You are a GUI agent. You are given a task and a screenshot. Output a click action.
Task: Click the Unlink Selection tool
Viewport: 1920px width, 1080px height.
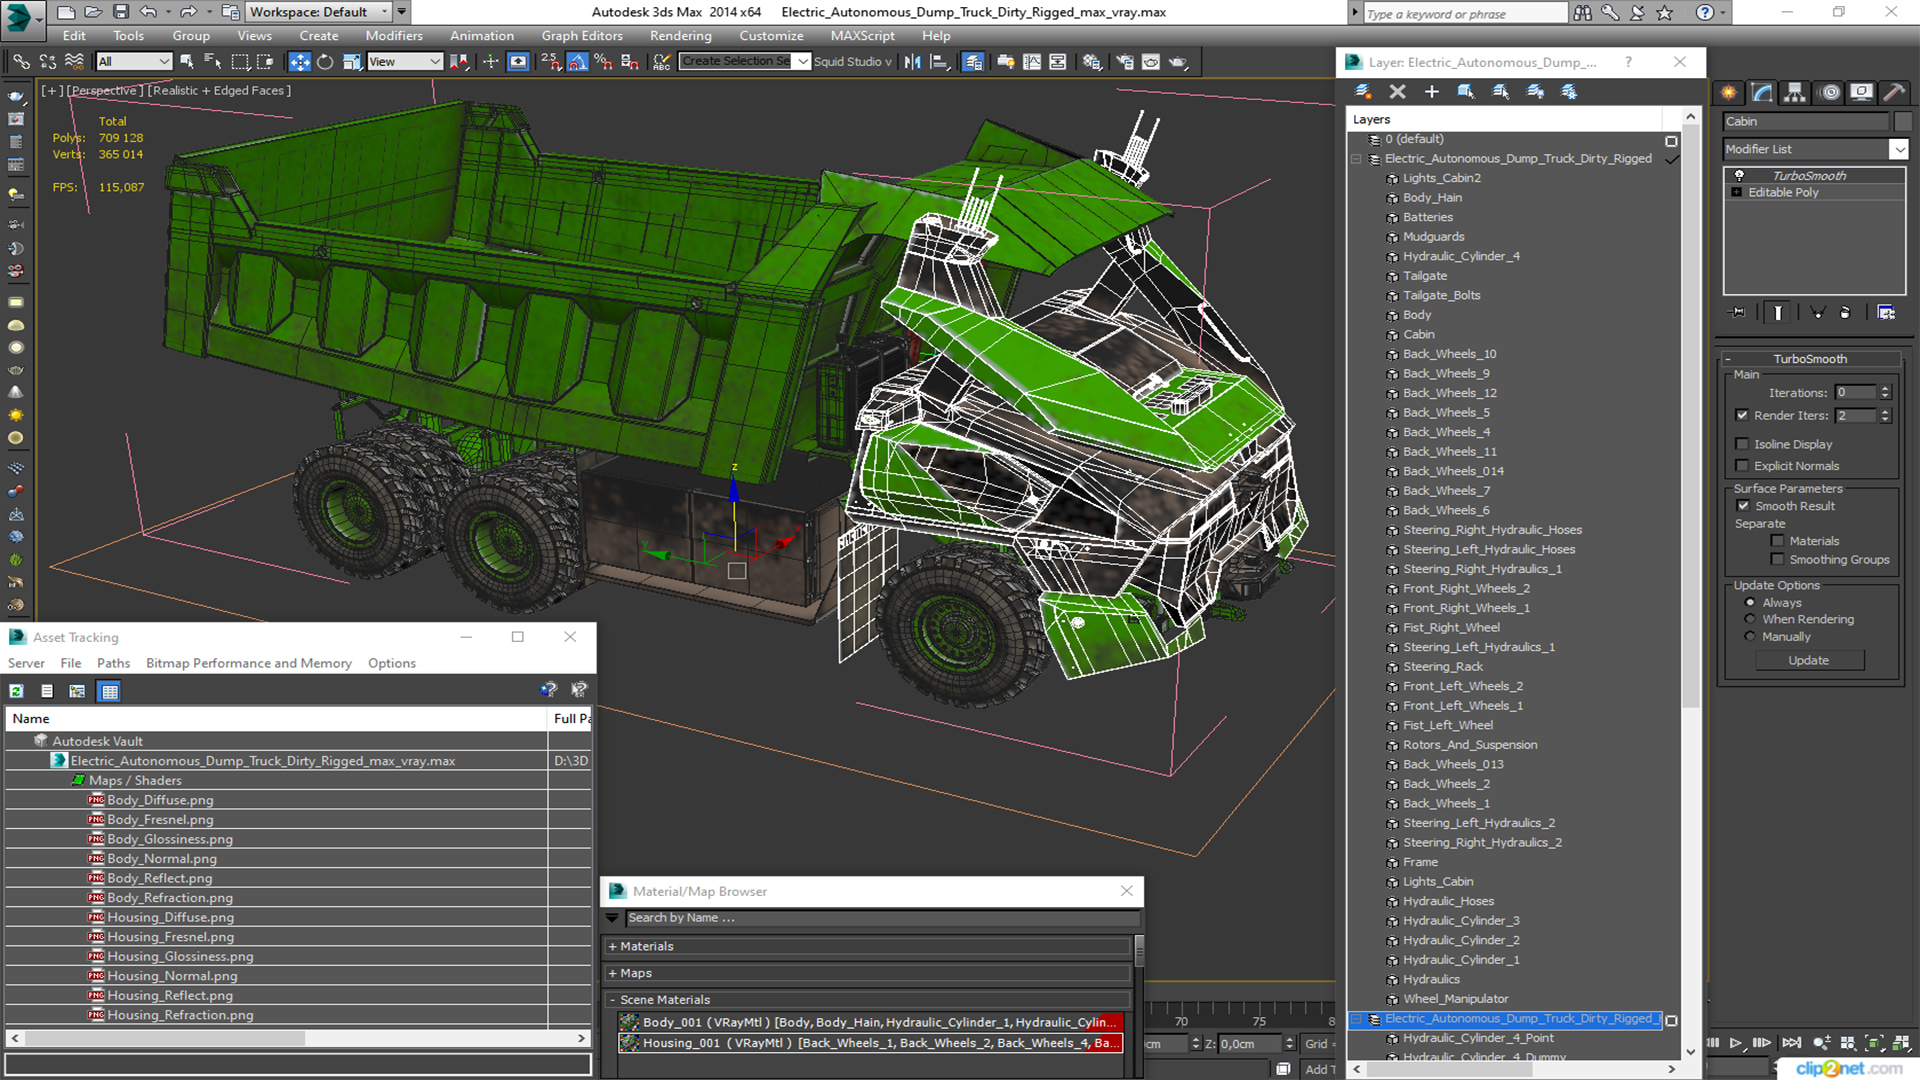[x=47, y=62]
